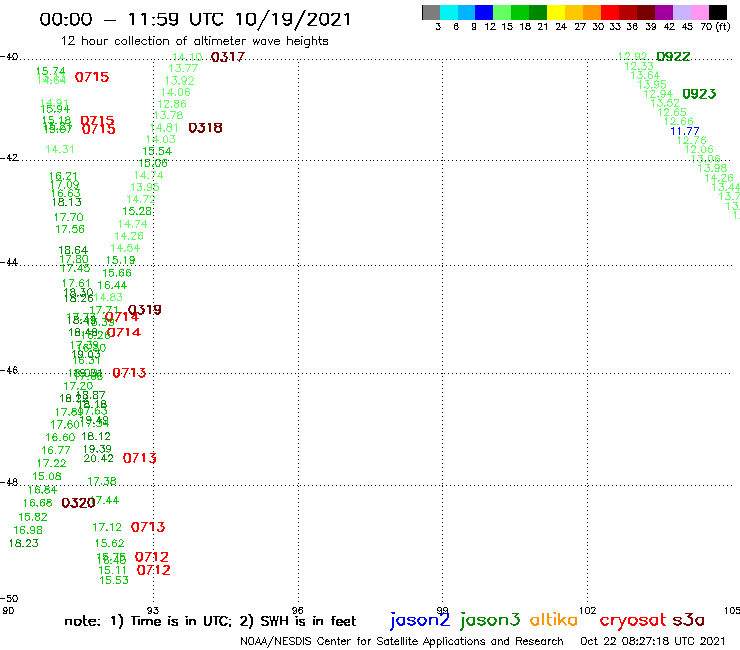The width and height of the screenshot is (740, 650).
Task: Select the wave height value '12.92'
Action: click(632, 57)
